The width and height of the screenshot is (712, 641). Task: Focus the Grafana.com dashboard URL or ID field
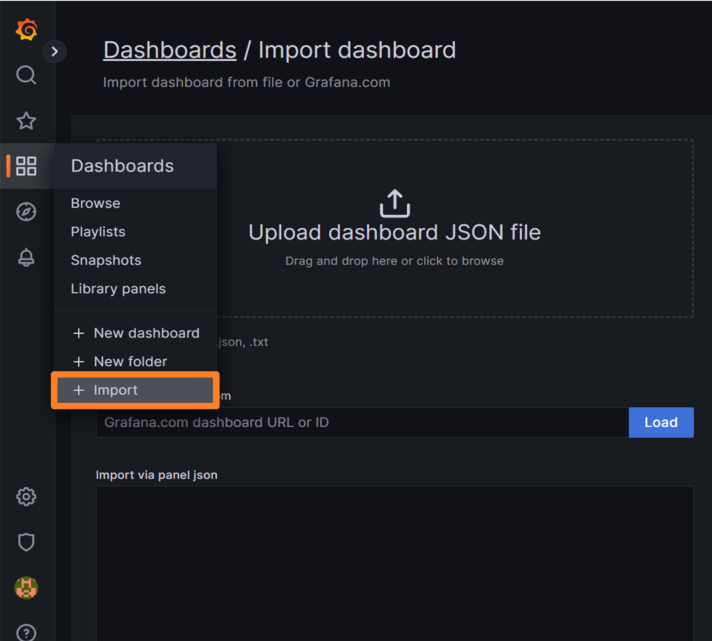pyautogui.click(x=362, y=423)
